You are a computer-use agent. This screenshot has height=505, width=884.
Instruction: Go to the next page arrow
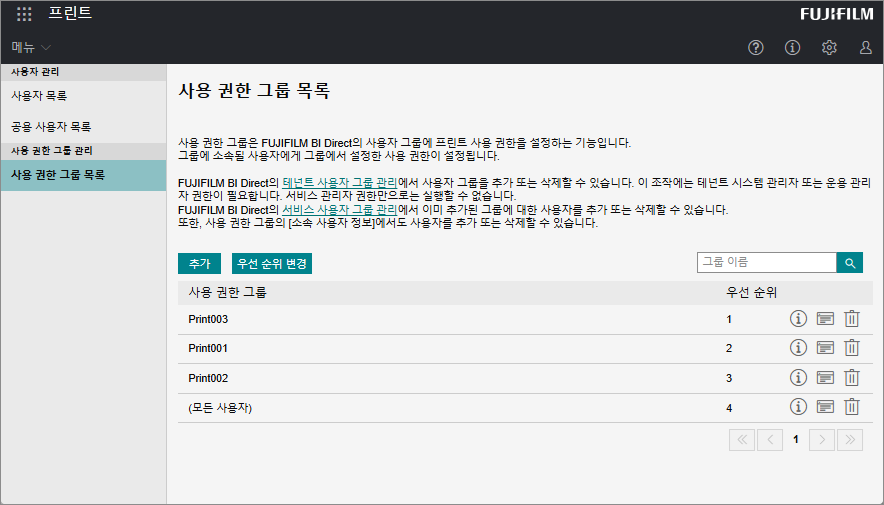pos(821,439)
